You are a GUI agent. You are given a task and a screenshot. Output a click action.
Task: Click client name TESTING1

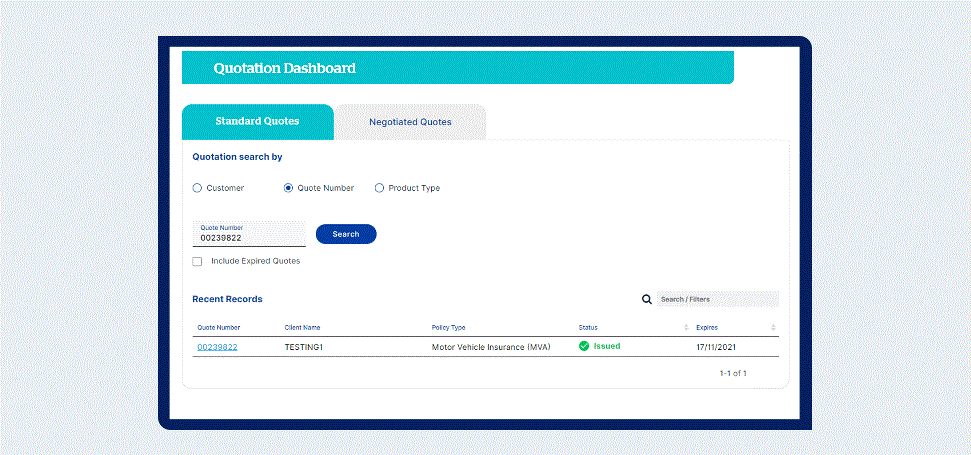[x=304, y=347]
